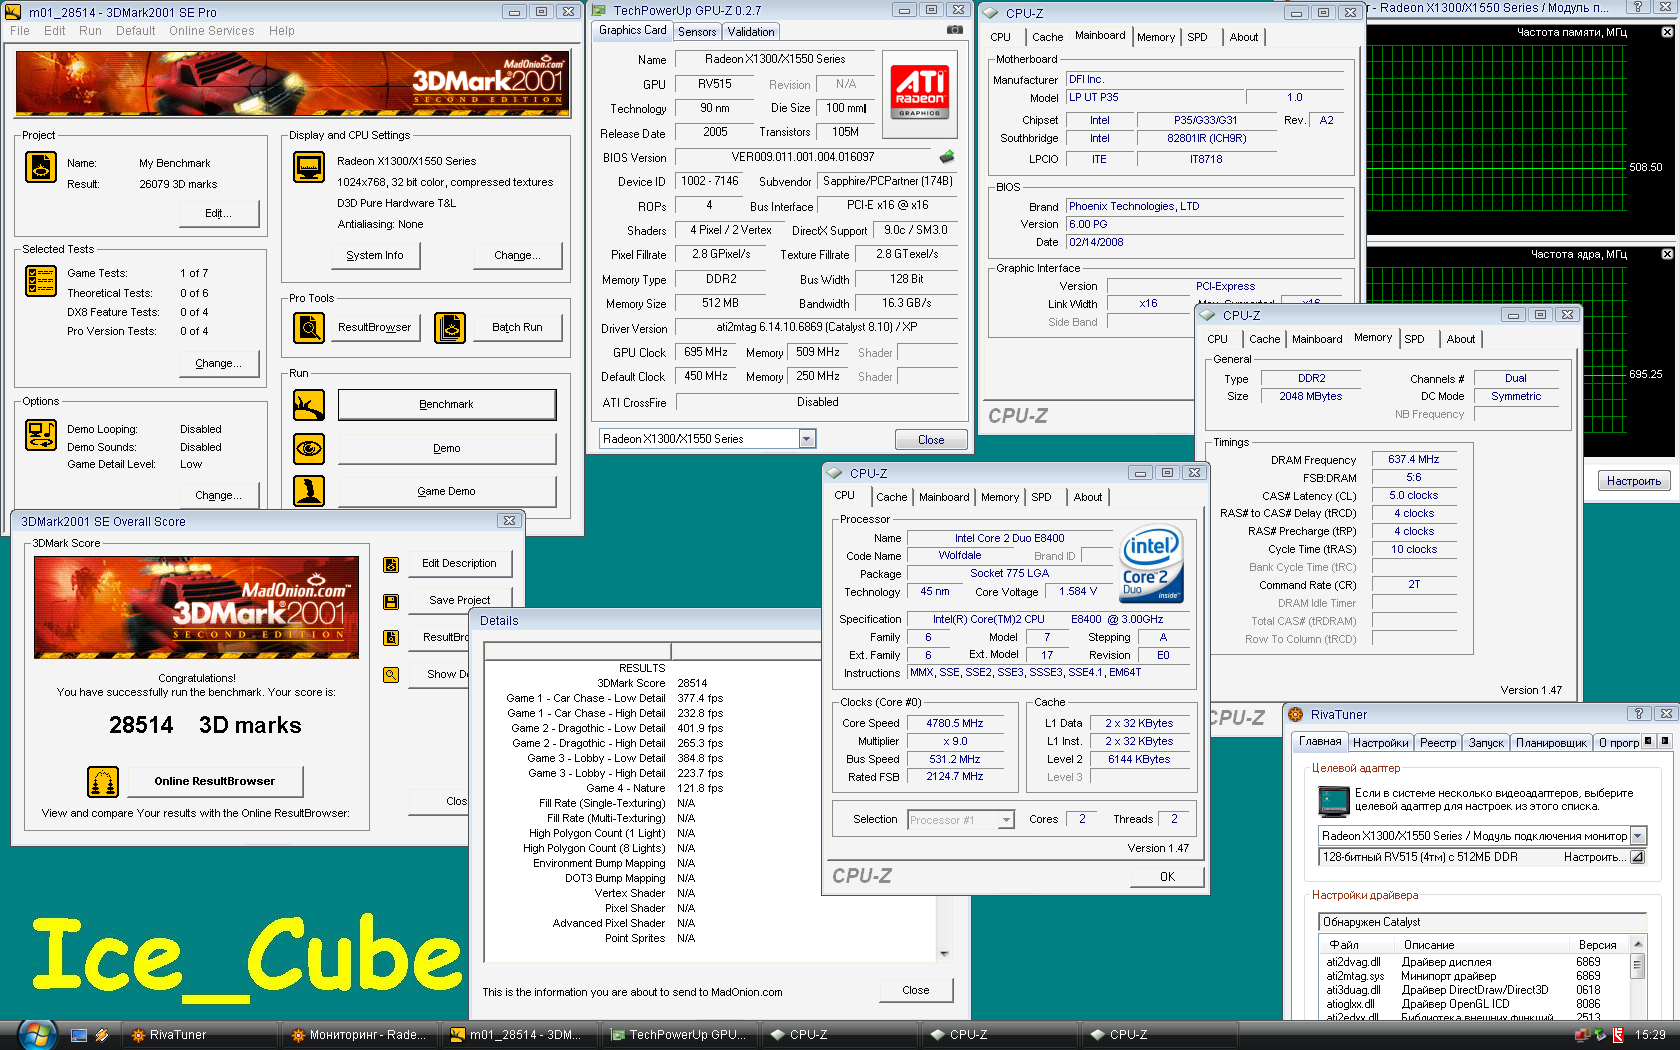Image resolution: width=1680 pixels, height=1050 pixels.
Task: Click the Game Demo button
Action: tap(446, 492)
